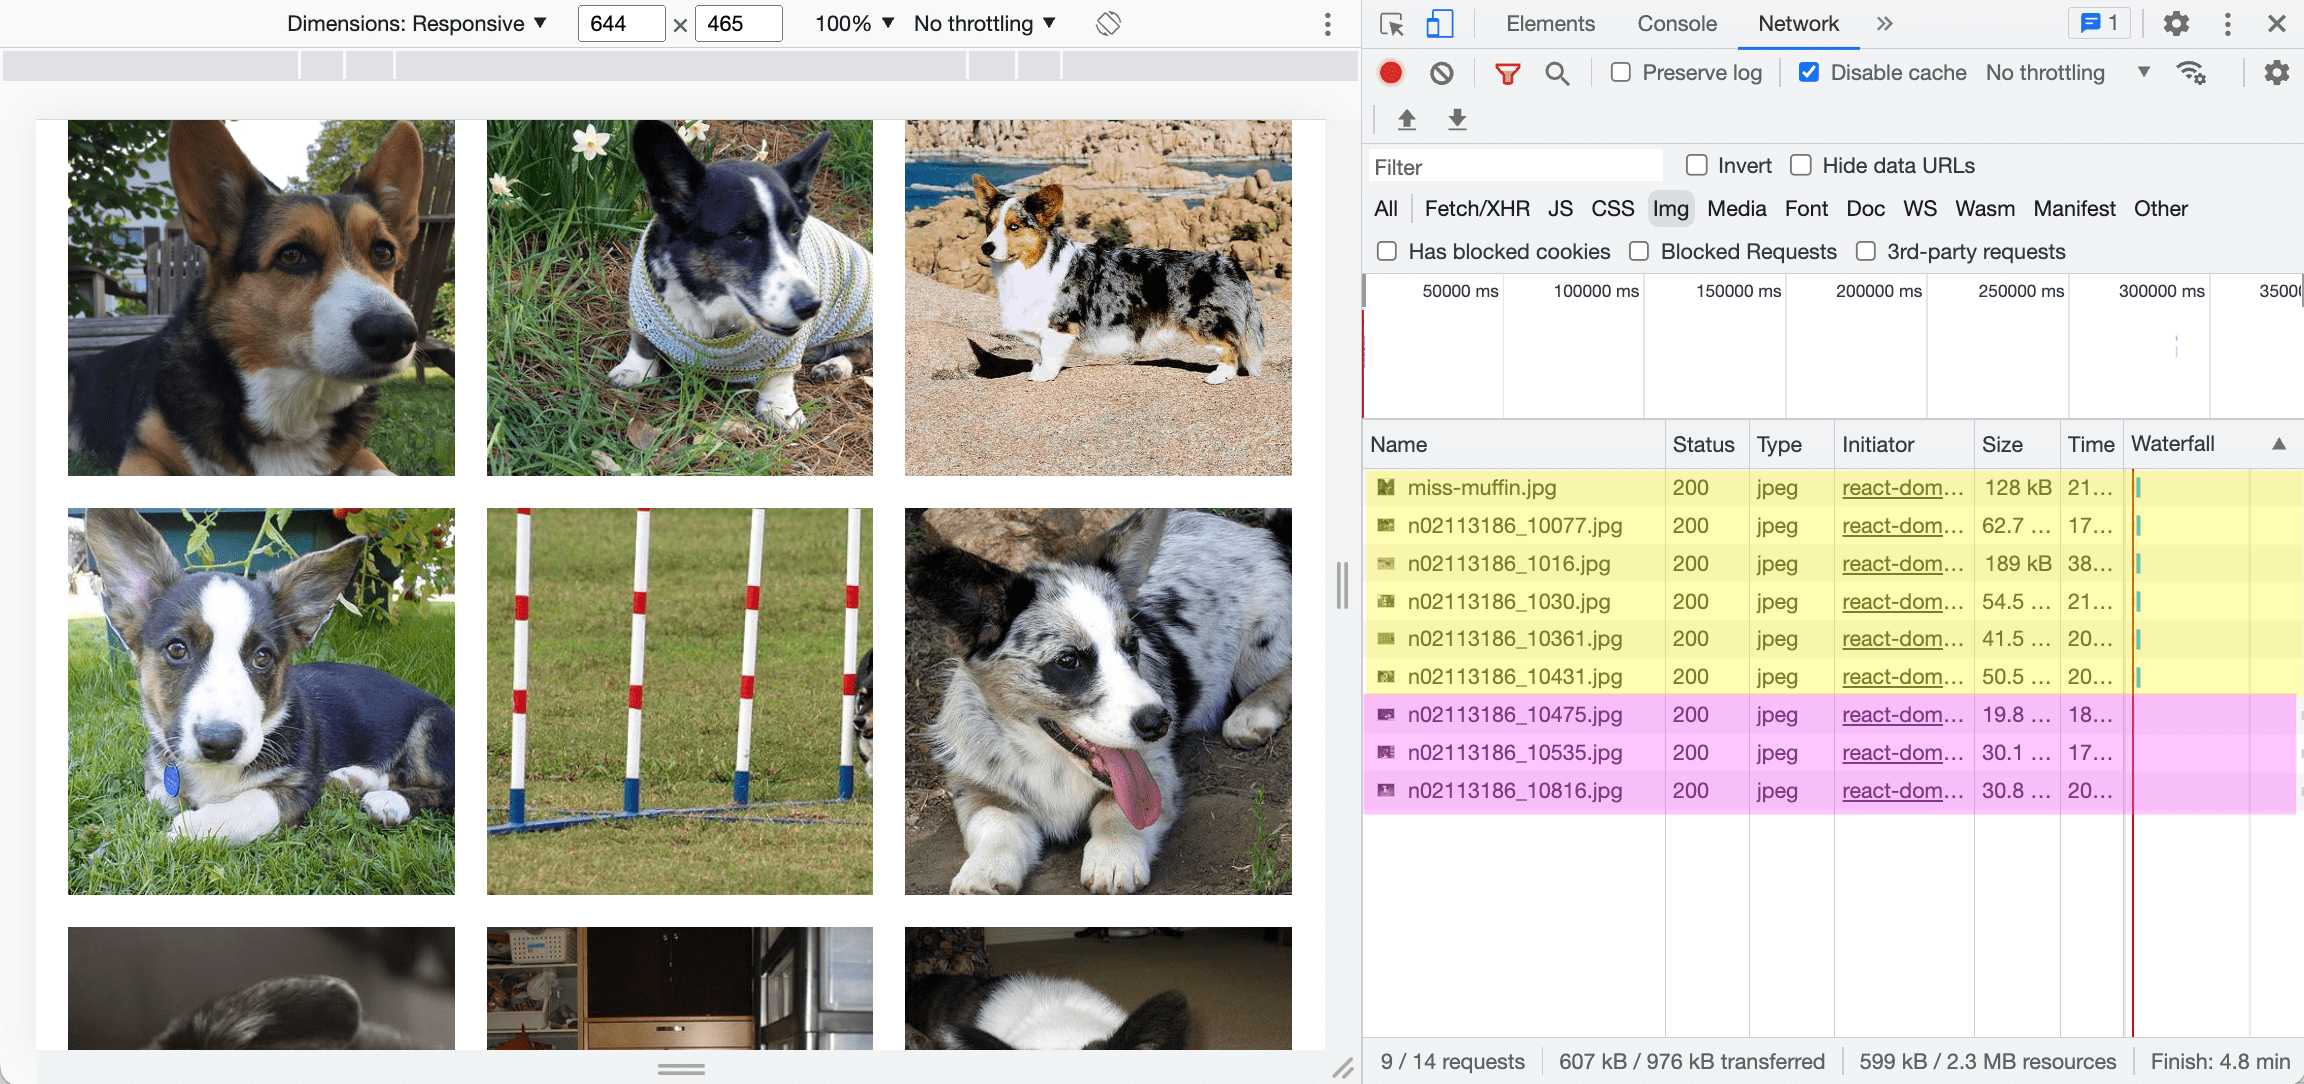The width and height of the screenshot is (2304, 1084).
Task: Filter requests by Manifest
Action: pyautogui.click(x=2074, y=209)
